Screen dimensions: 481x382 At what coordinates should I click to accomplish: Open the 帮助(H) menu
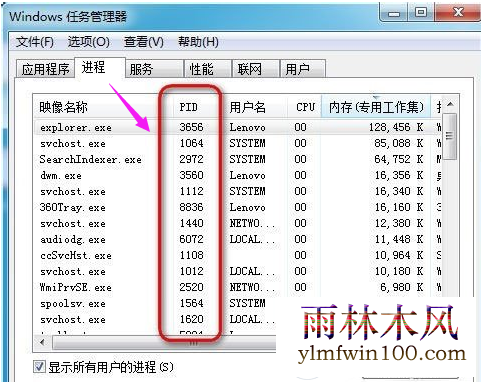(x=198, y=42)
